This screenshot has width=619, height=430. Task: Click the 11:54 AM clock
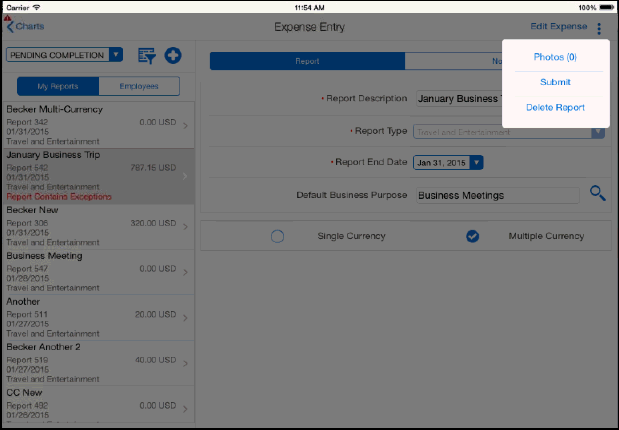(310, 8)
